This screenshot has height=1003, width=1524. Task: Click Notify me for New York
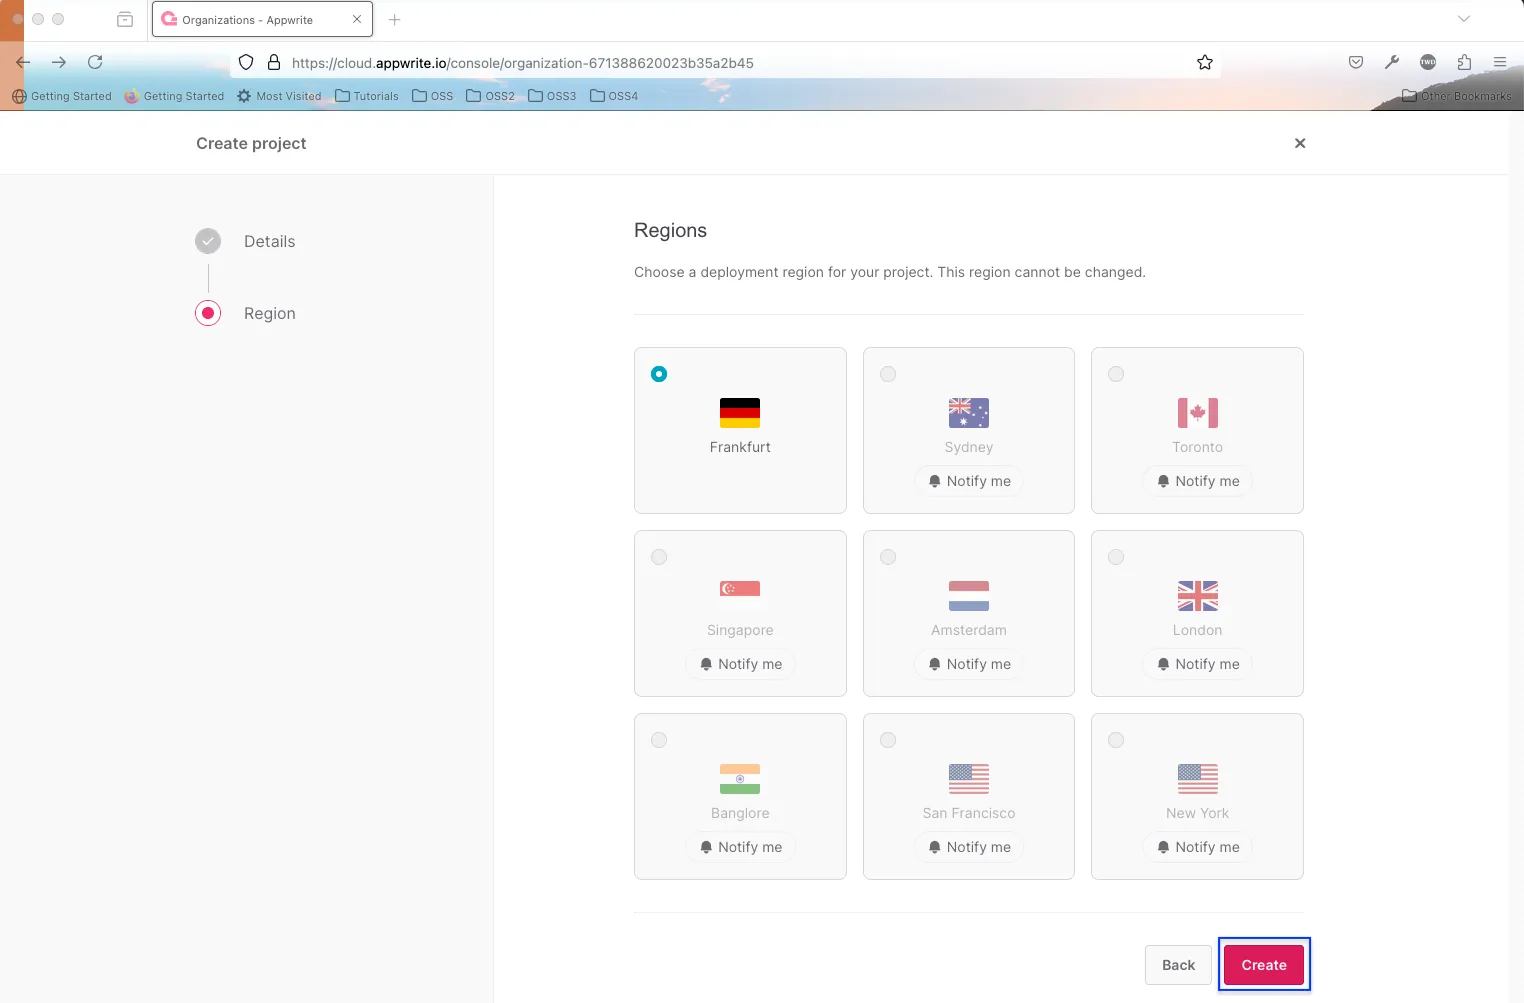[1198, 847]
